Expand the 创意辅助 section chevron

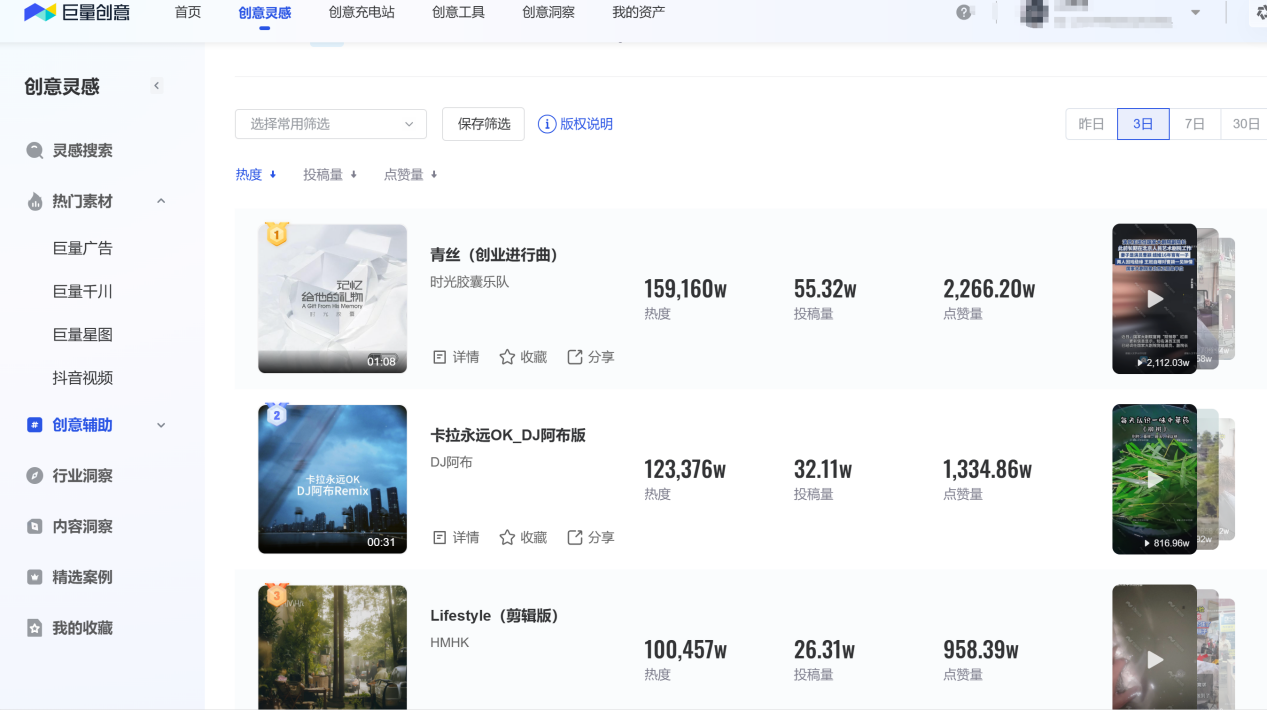pos(161,425)
